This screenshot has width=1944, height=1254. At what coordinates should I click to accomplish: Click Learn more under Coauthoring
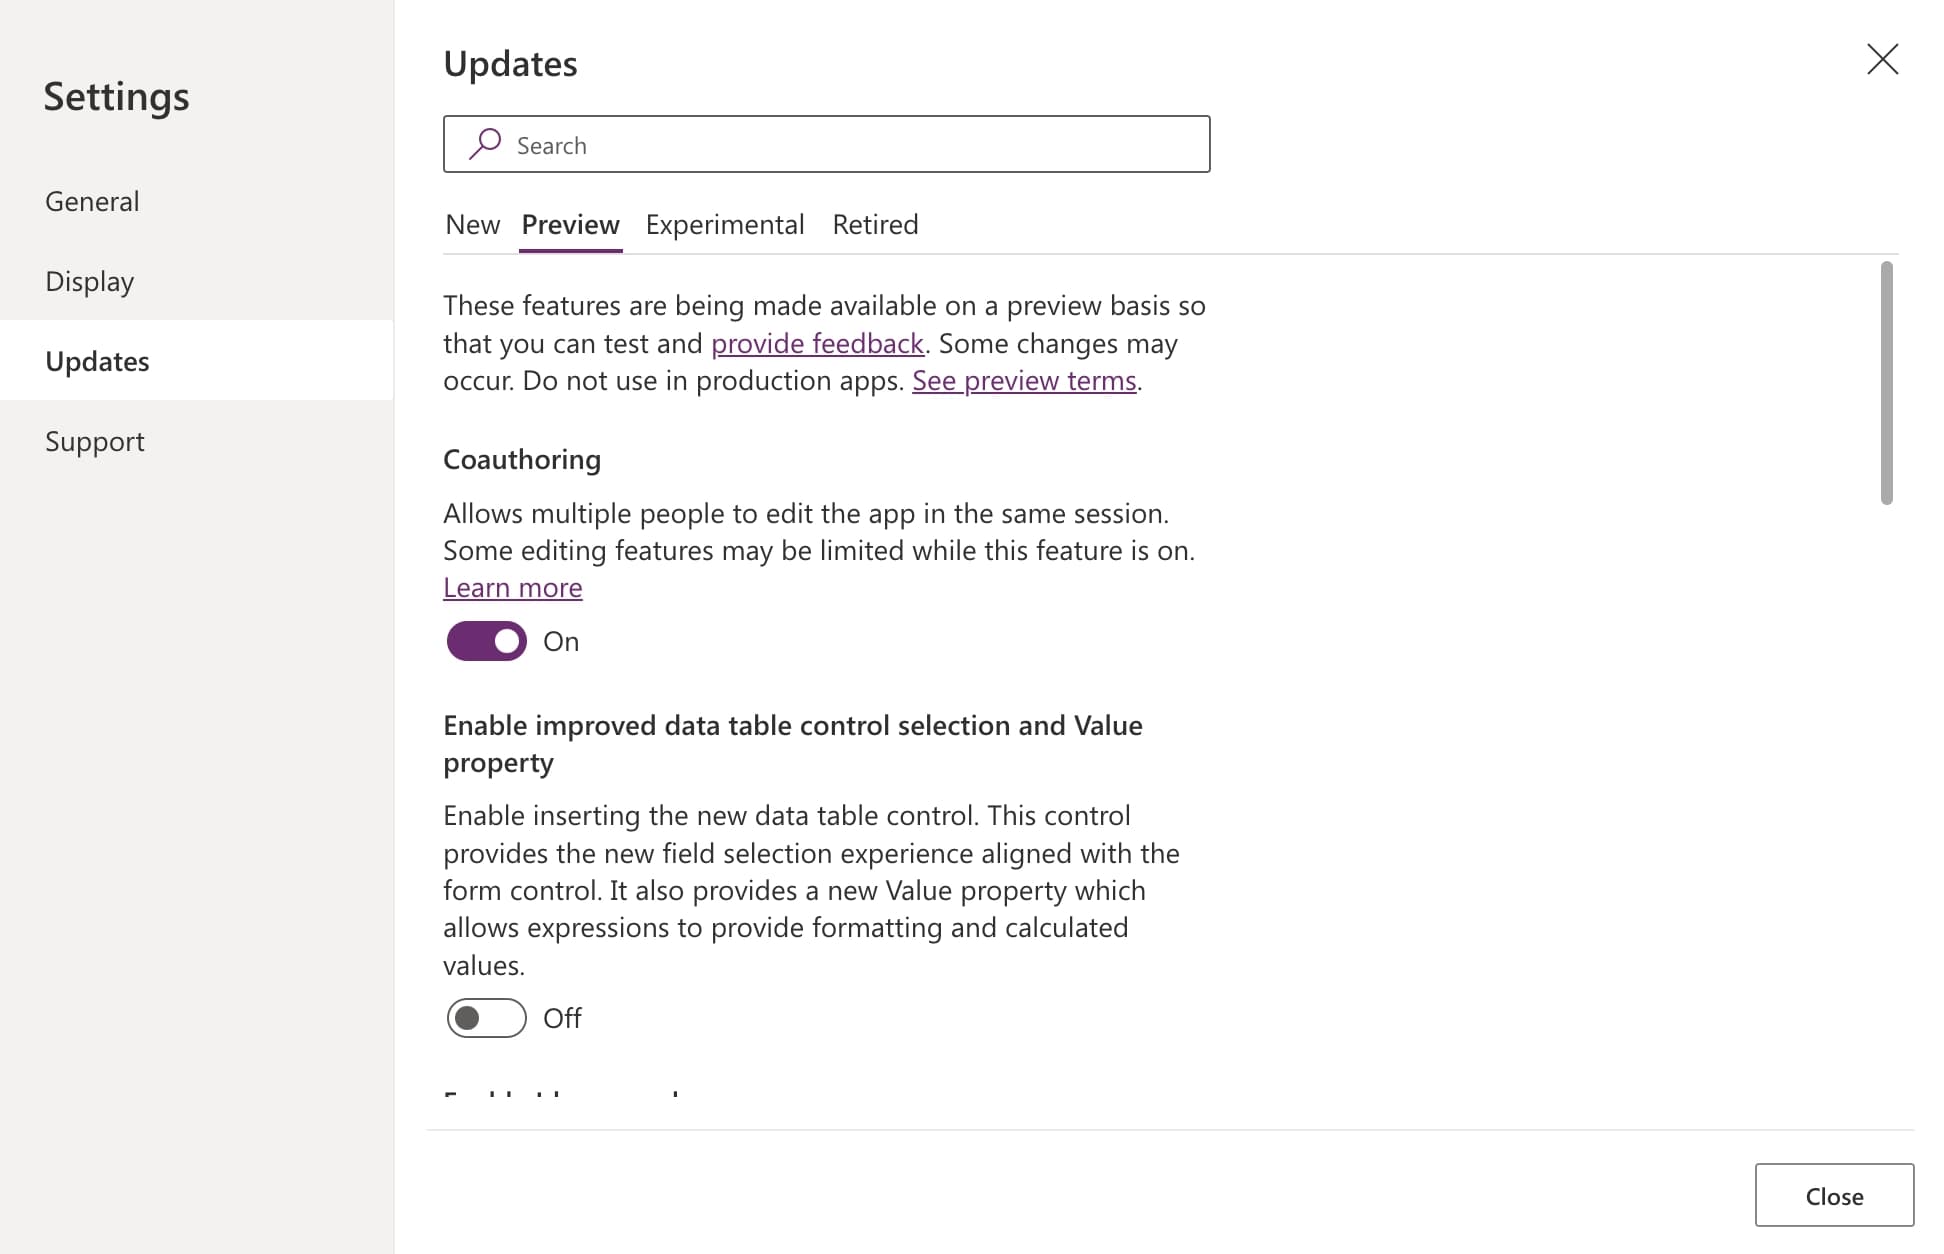point(512,588)
